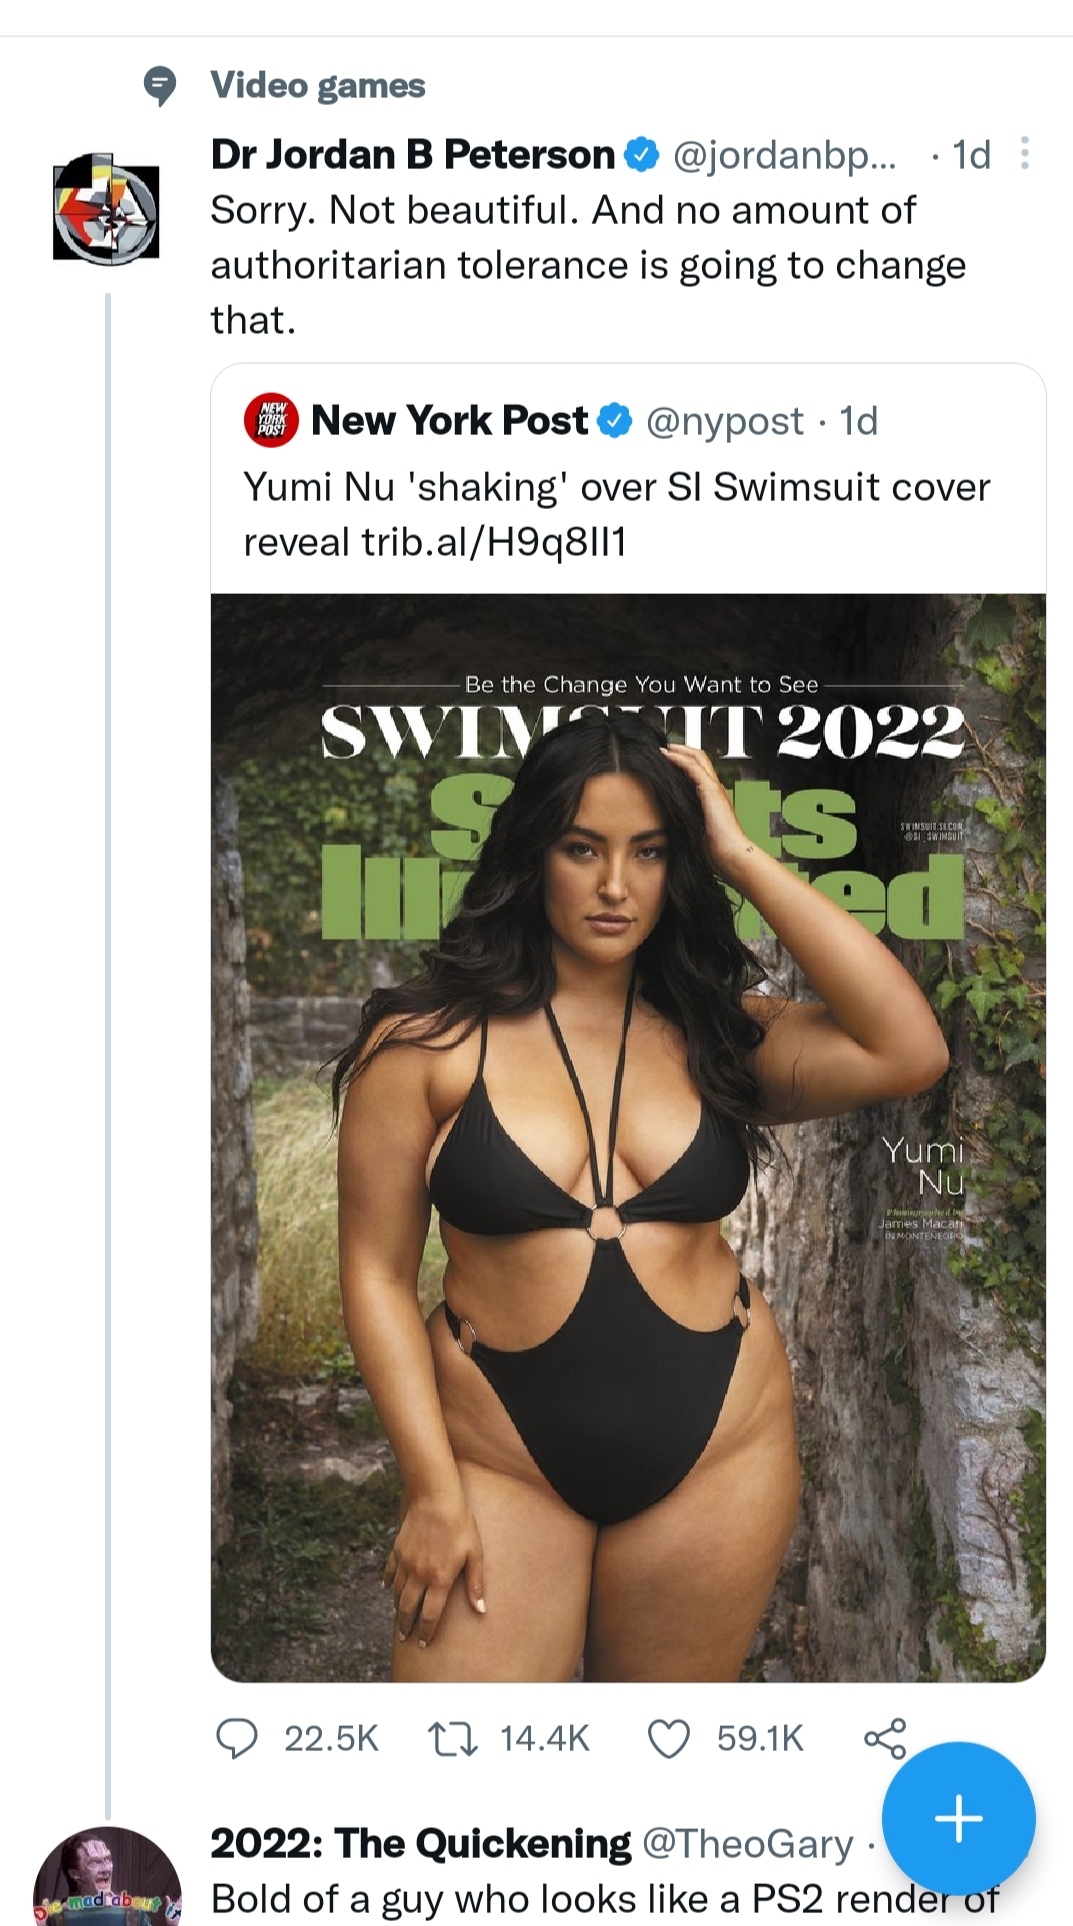Open the 2022: The Quickening profile avatar
This screenshot has width=1073, height=1926.
(108, 1878)
